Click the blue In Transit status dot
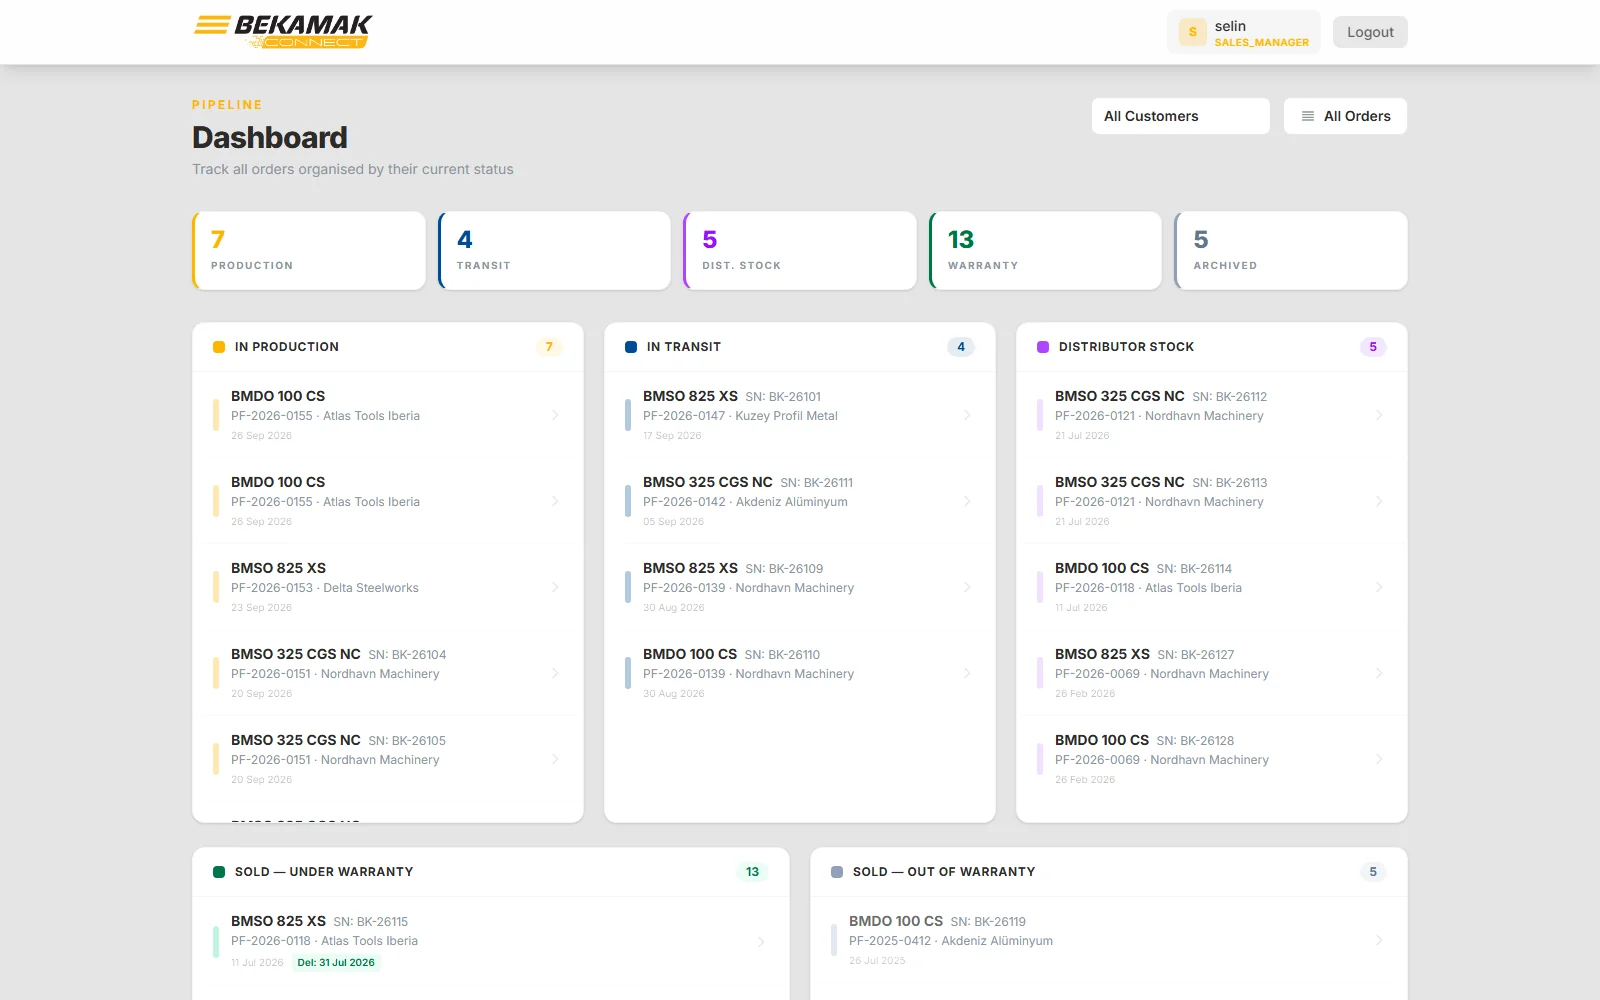The width and height of the screenshot is (1600, 1000). tap(631, 347)
